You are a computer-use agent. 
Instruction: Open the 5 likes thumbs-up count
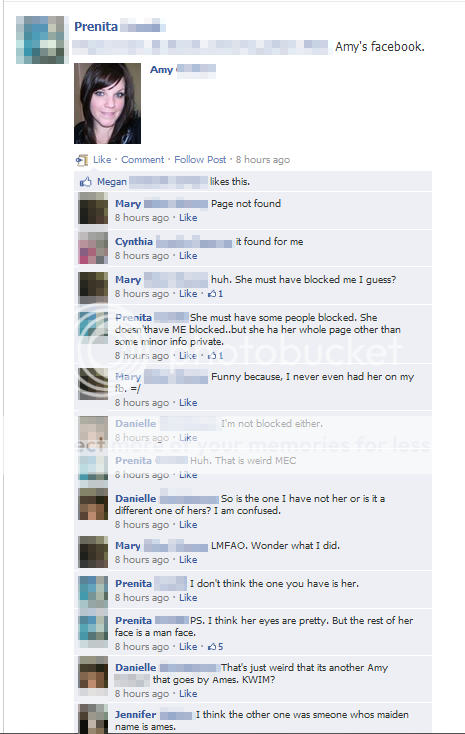(216, 646)
